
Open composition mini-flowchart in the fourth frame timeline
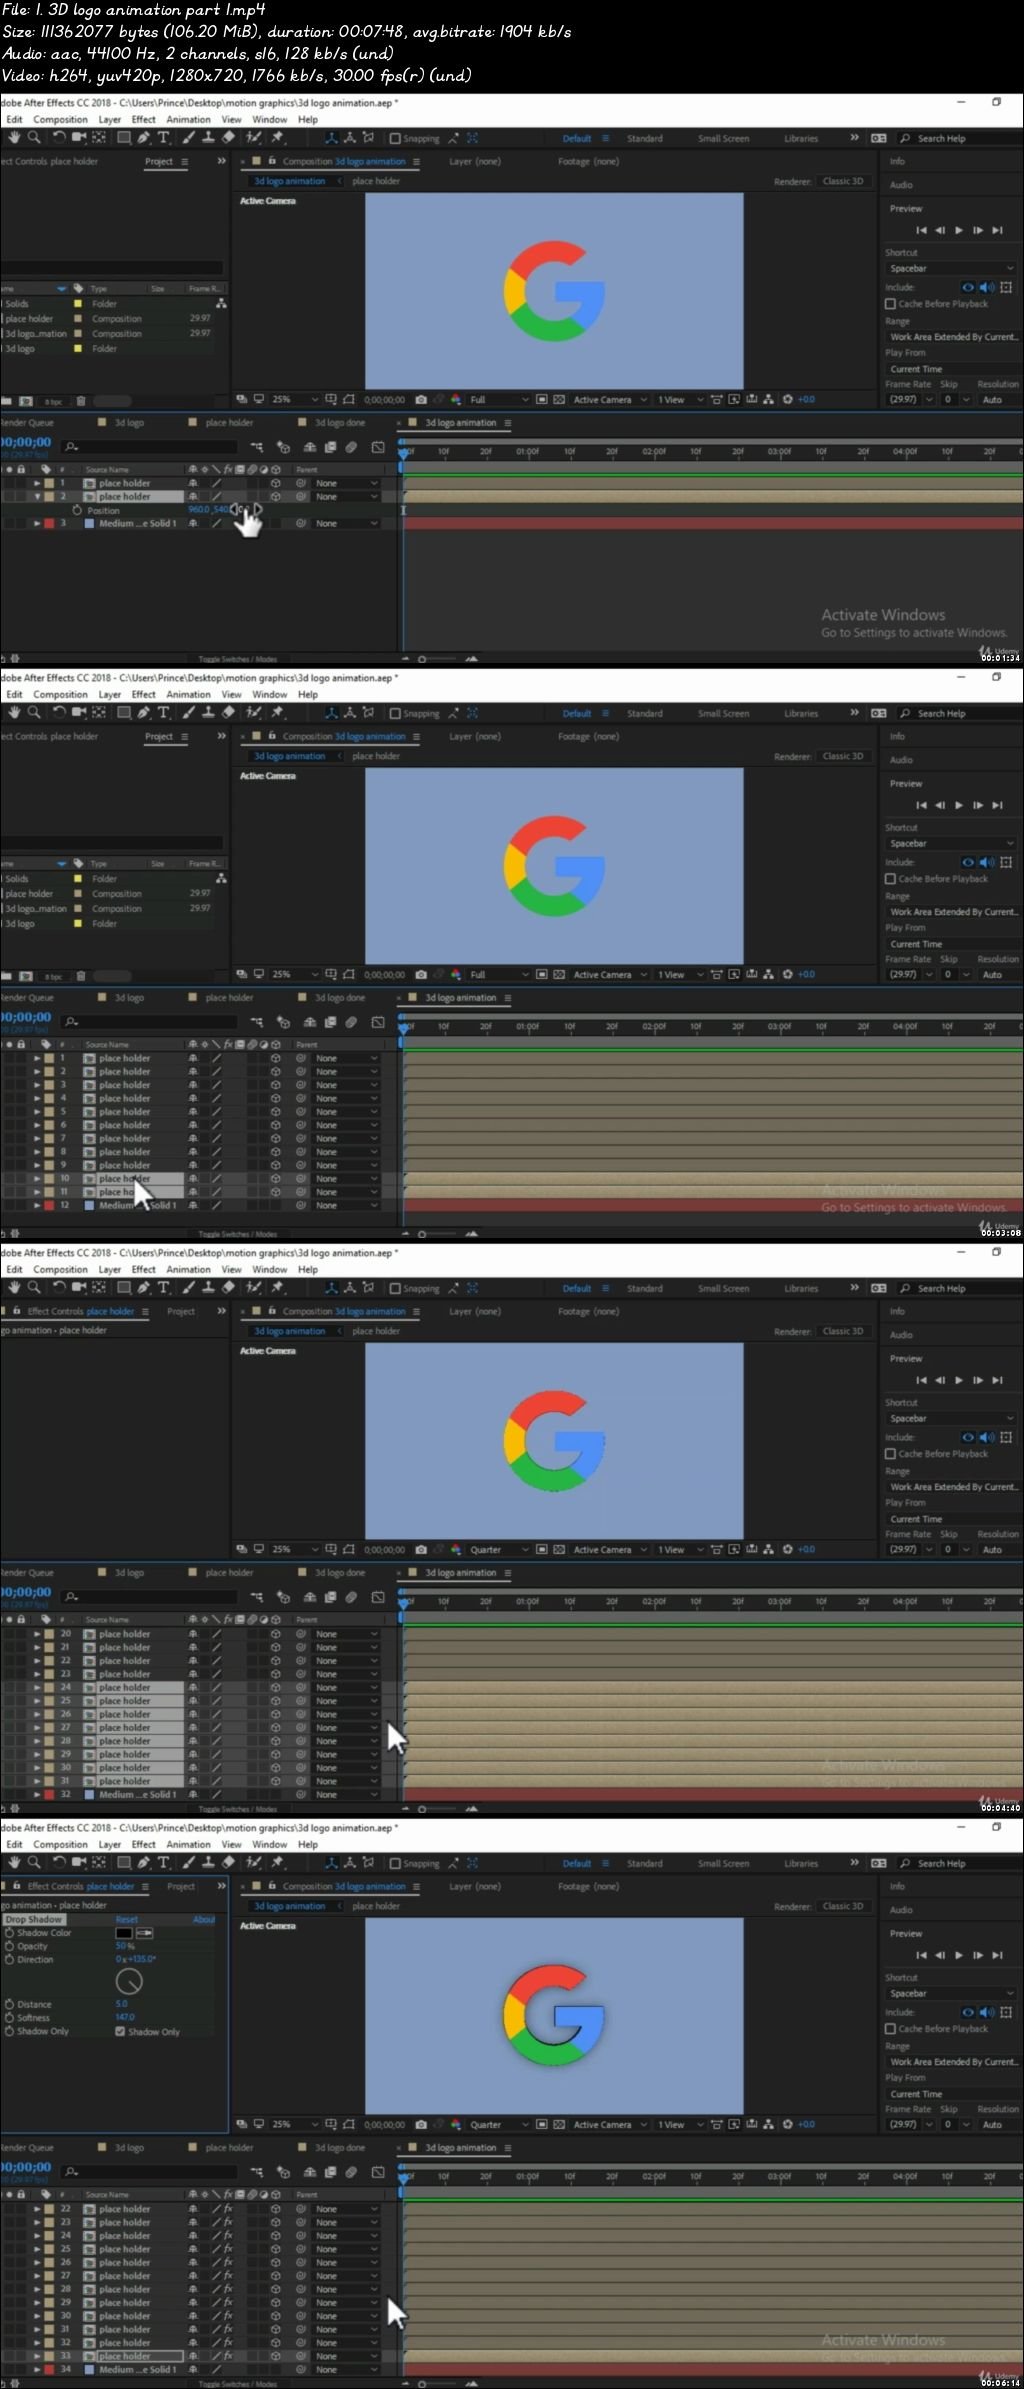pyautogui.click(x=257, y=2172)
